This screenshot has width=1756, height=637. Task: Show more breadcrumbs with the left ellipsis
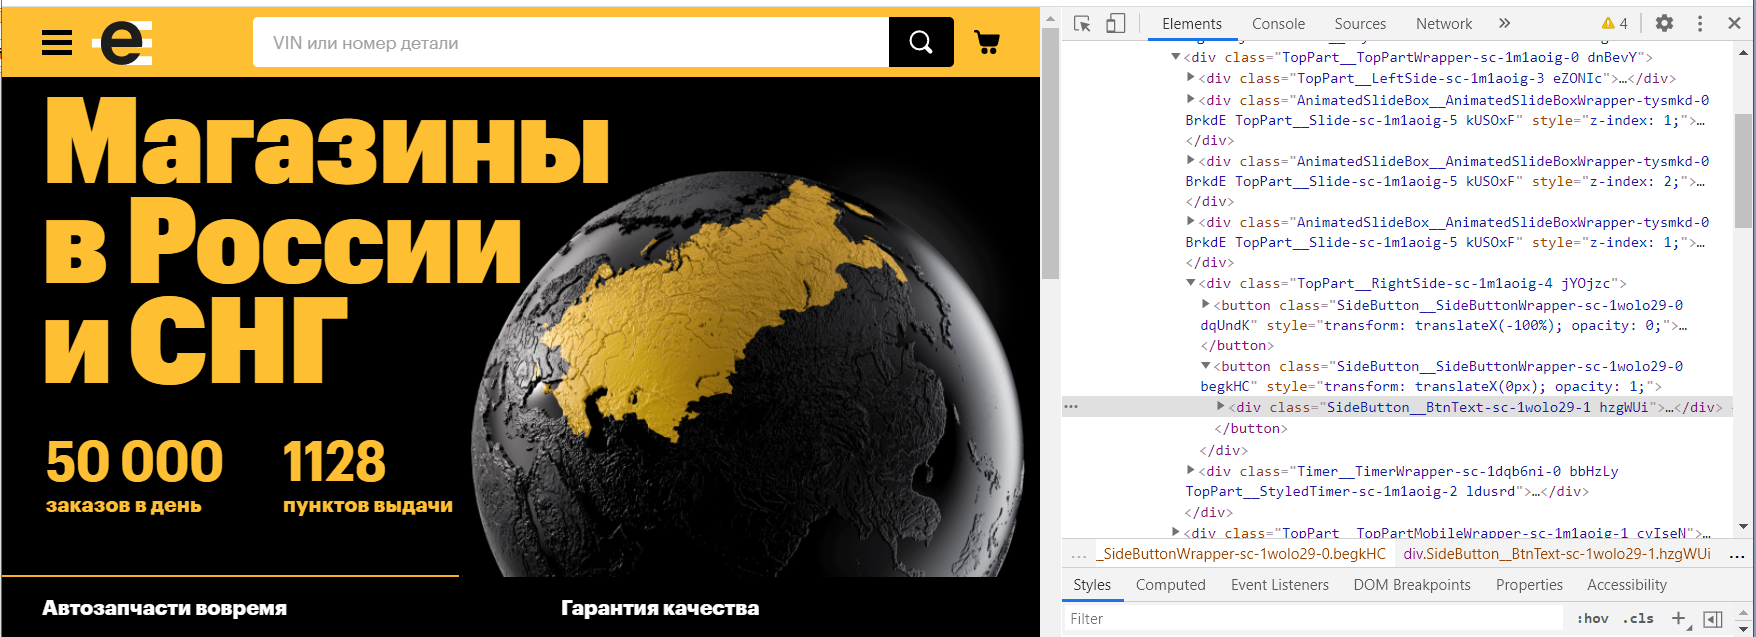[x=1078, y=554]
